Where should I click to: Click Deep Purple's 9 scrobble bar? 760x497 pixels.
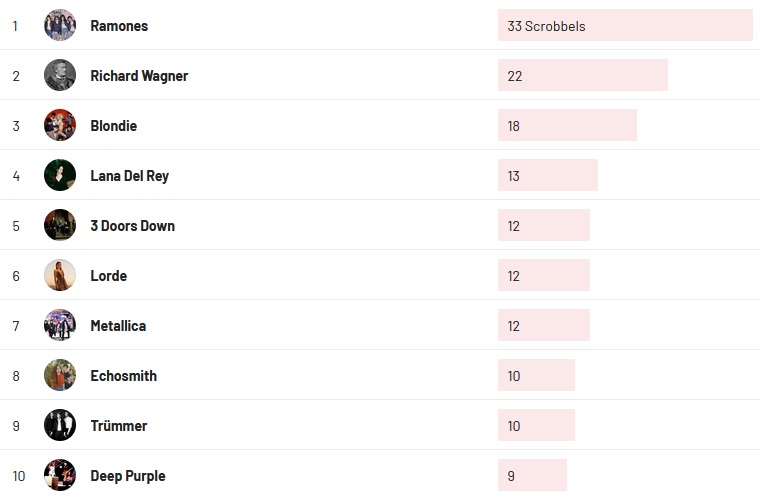tap(532, 476)
